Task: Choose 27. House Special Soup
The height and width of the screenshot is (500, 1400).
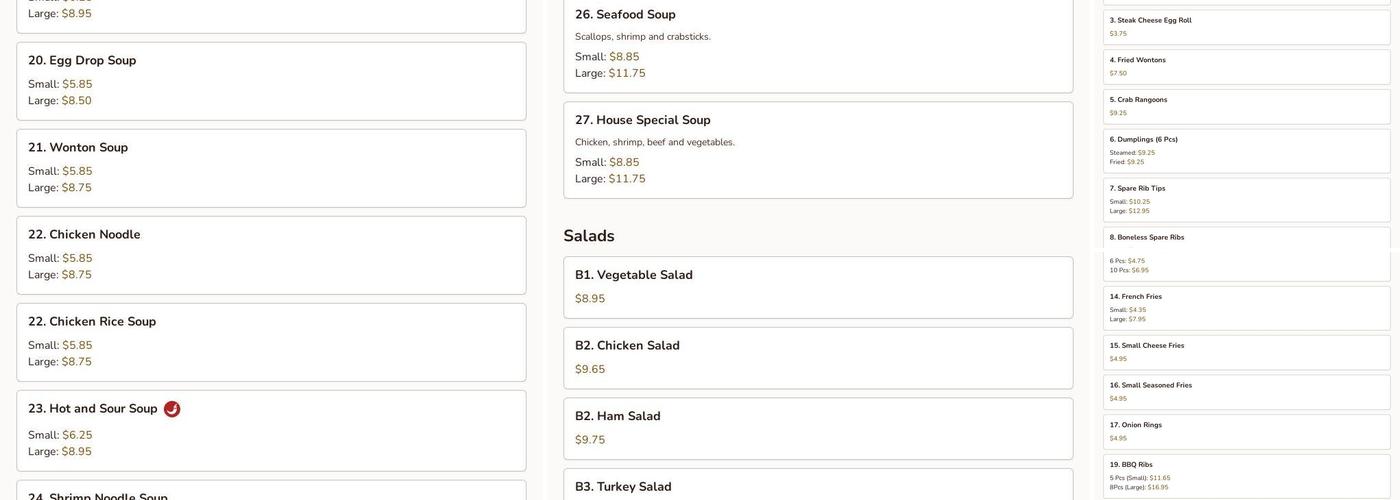Action: tap(818, 150)
